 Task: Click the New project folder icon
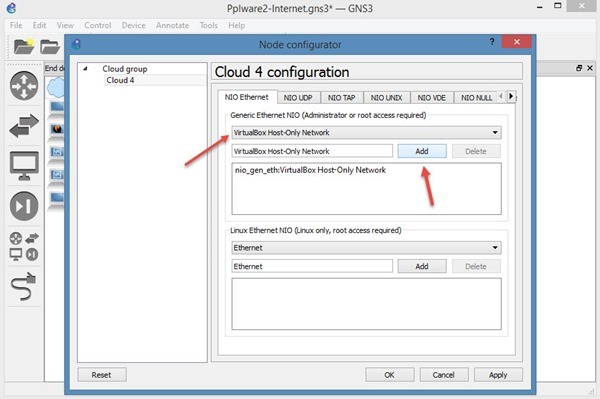pos(24,46)
